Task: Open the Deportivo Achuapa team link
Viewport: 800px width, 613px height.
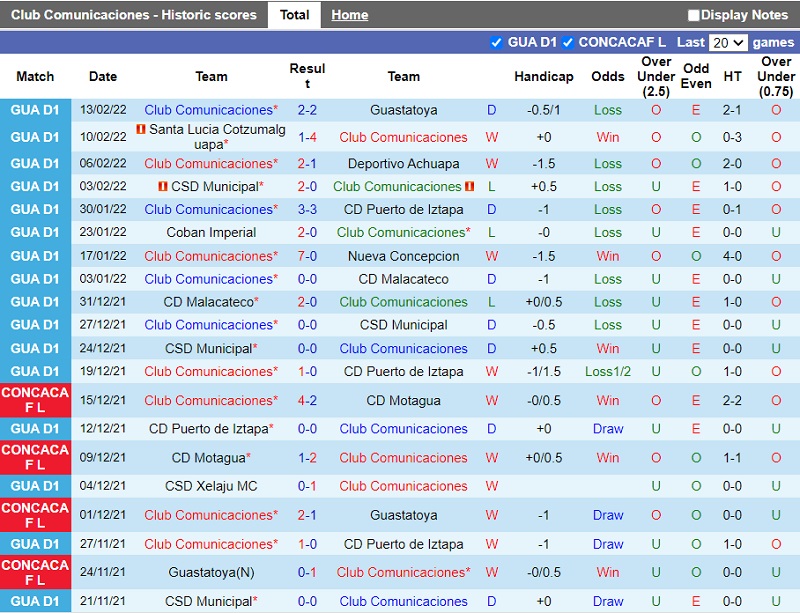Action: tap(403, 164)
